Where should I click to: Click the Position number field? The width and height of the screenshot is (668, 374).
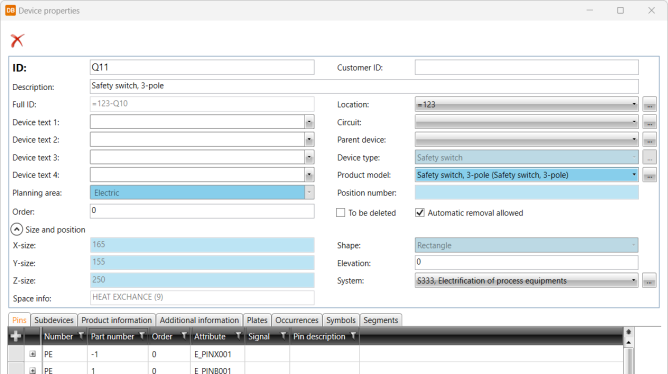(x=527, y=193)
